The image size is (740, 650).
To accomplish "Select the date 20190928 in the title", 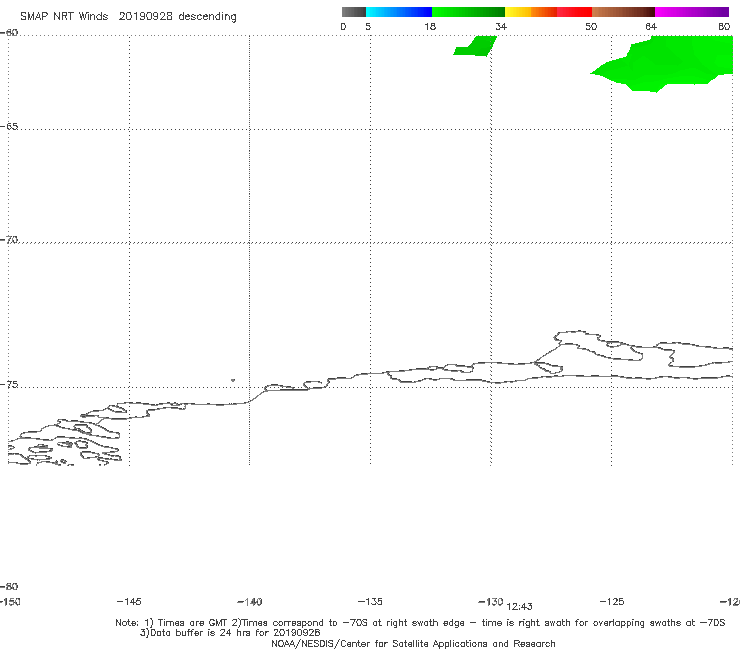I will [145, 16].
